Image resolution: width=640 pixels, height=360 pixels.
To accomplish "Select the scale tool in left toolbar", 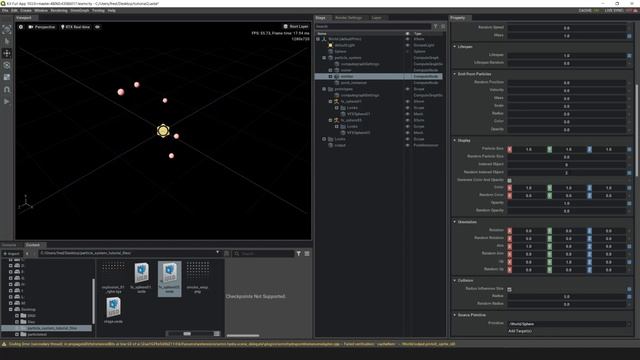I will (x=7, y=77).
